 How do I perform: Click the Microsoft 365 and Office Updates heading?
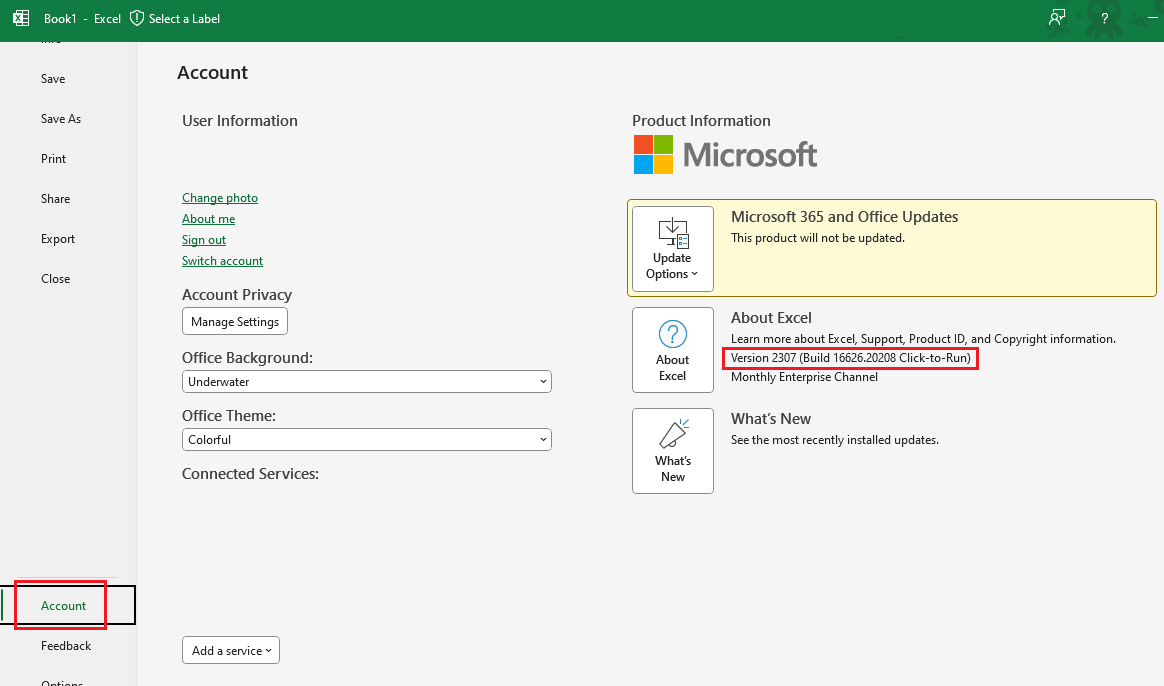coord(844,217)
